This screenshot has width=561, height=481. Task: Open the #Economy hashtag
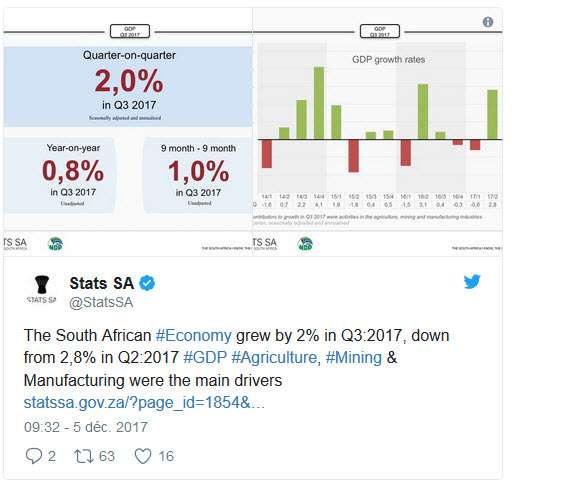[x=194, y=336]
